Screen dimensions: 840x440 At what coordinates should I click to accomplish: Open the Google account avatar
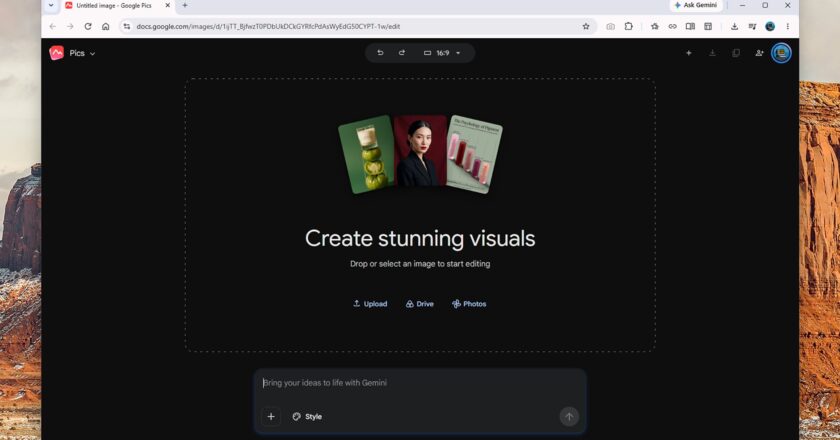pyautogui.click(x=781, y=53)
